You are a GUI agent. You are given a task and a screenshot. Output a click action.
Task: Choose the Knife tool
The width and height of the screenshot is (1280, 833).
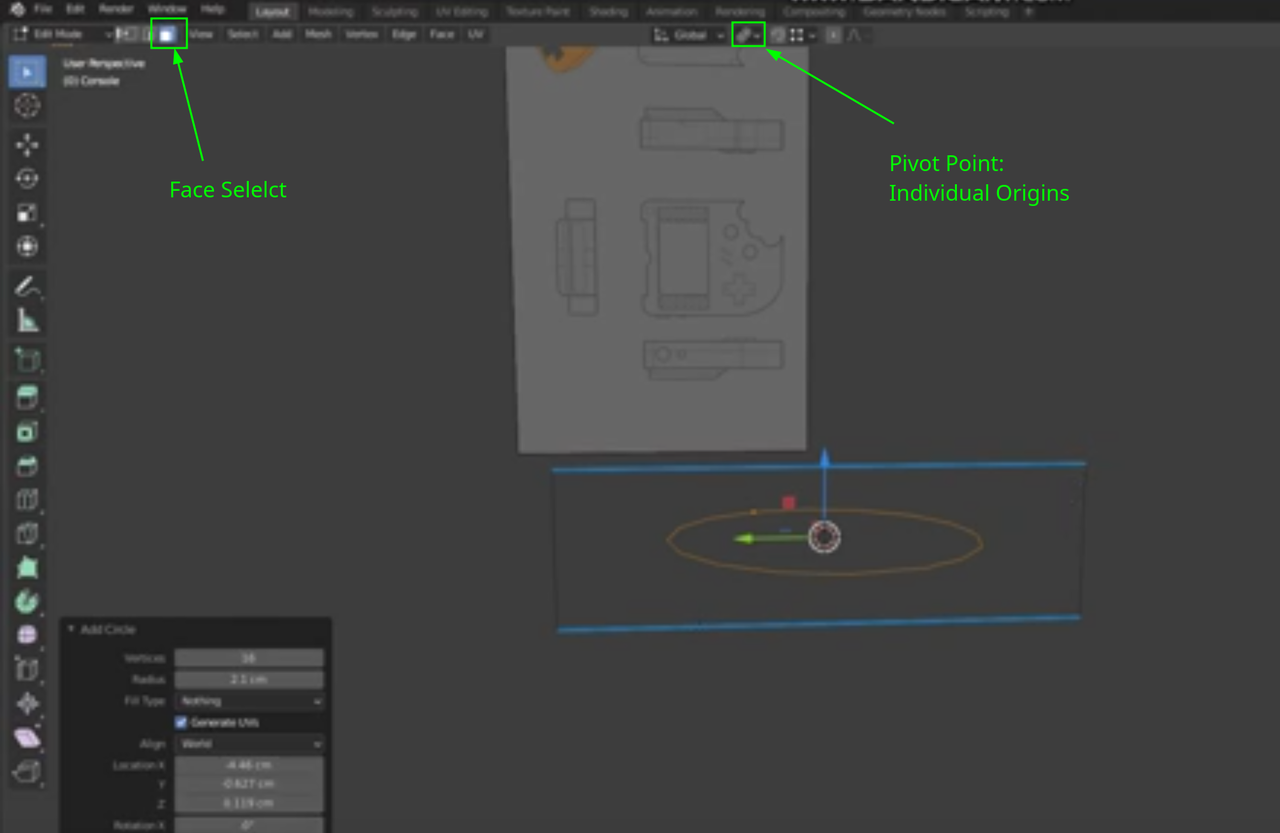(27, 534)
